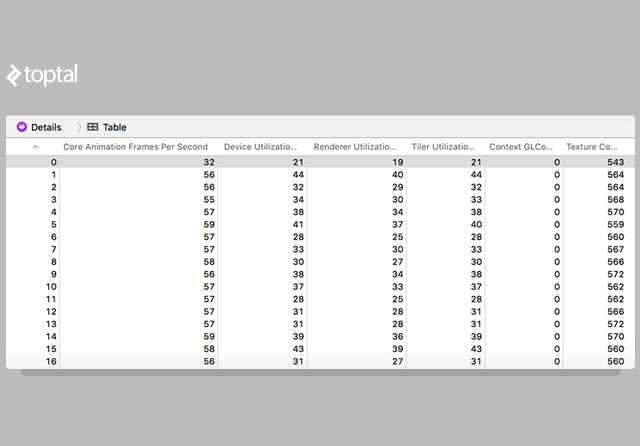This screenshot has height=446, width=640.
Task: Click frames per second value 59 in row 5
Action: pyautogui.click(x=209, y=224)
